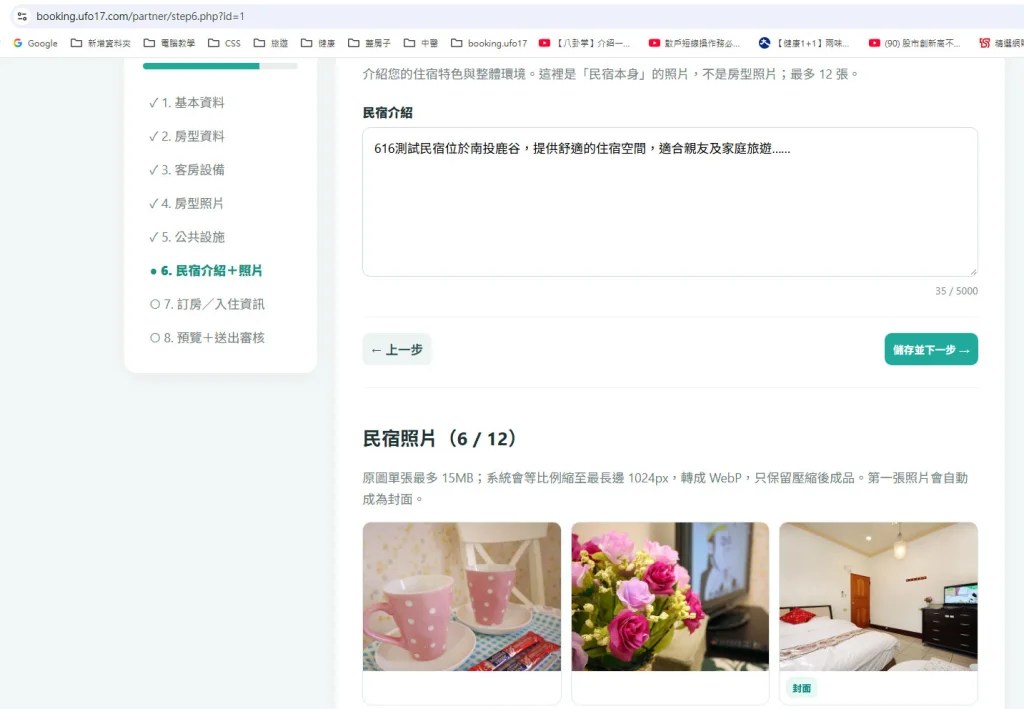This screenshot has height=709, width=1024.
Task: Click the 民宿介紹 field label
Action: (387, 112)
